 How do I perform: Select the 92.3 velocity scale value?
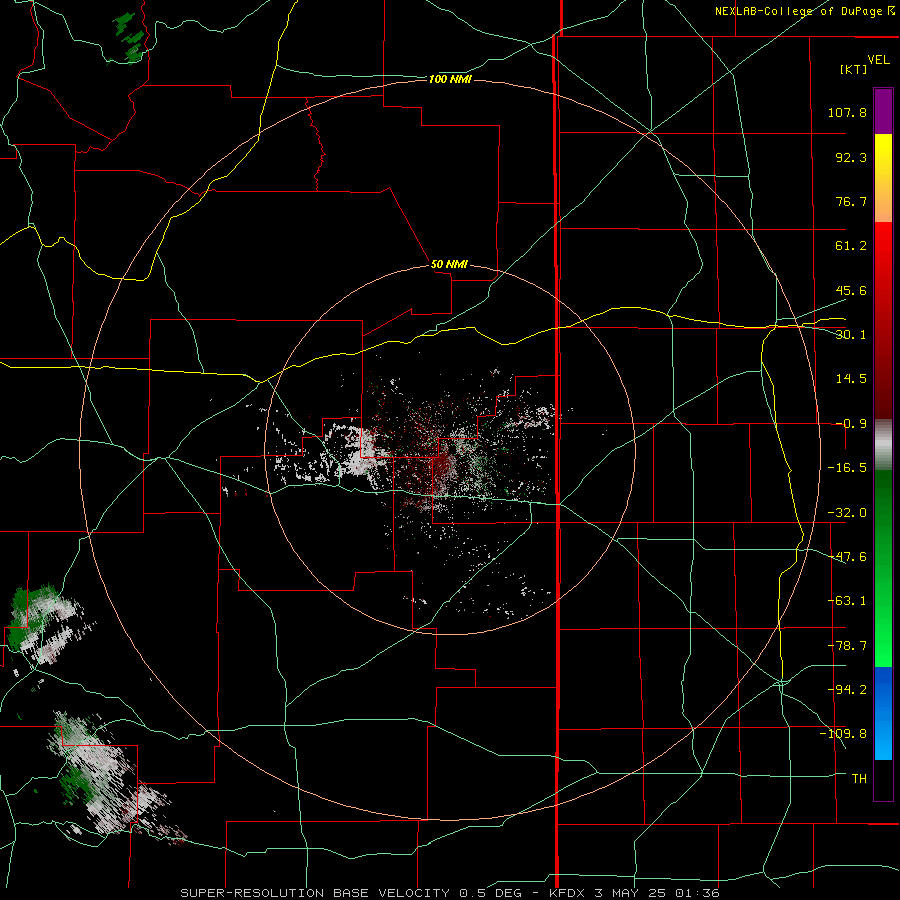[851, 157]
